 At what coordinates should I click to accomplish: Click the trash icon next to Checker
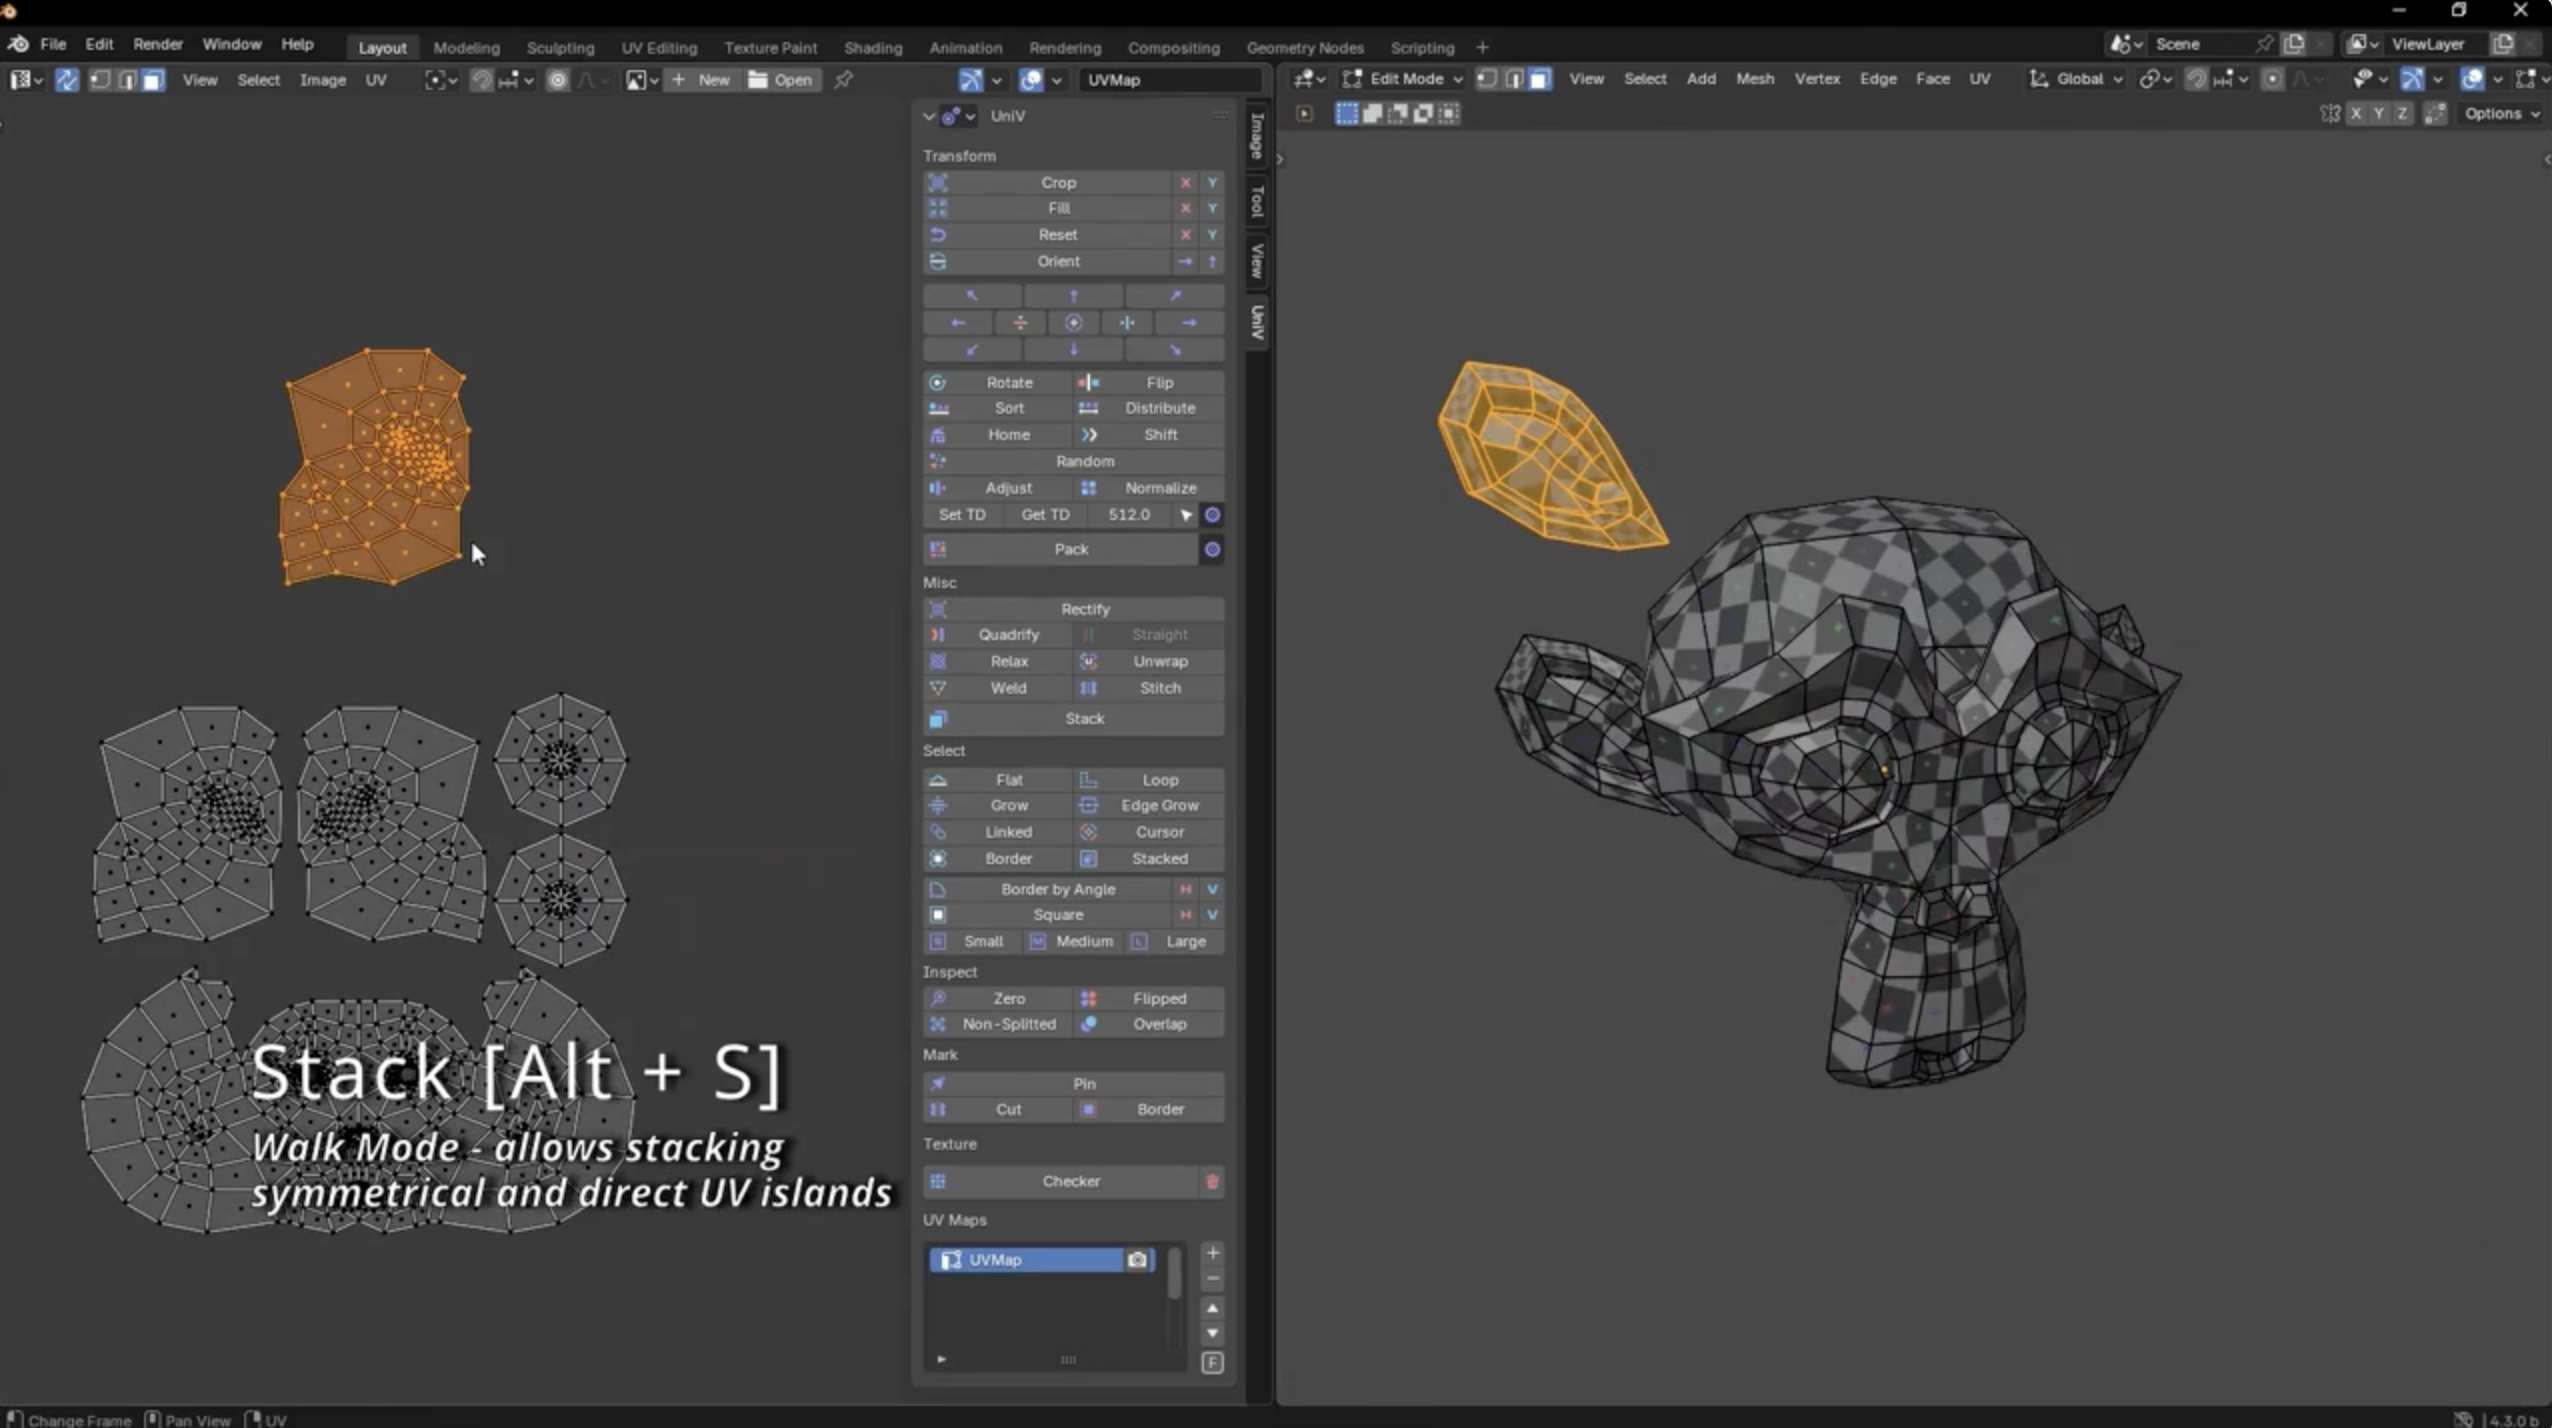click(1212, 1181)
